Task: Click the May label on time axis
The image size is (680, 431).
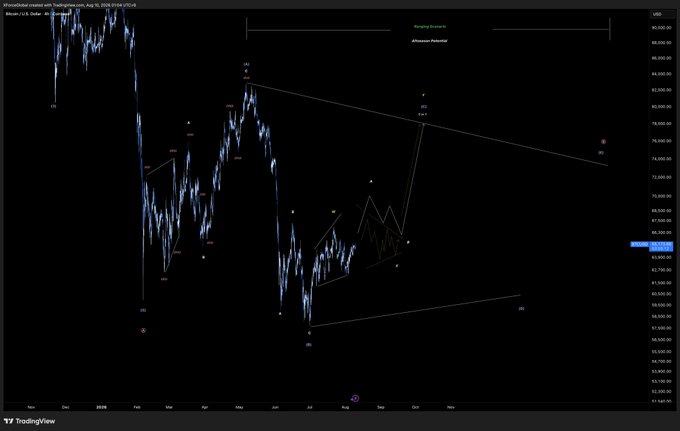Action: (x=239, y=407)
